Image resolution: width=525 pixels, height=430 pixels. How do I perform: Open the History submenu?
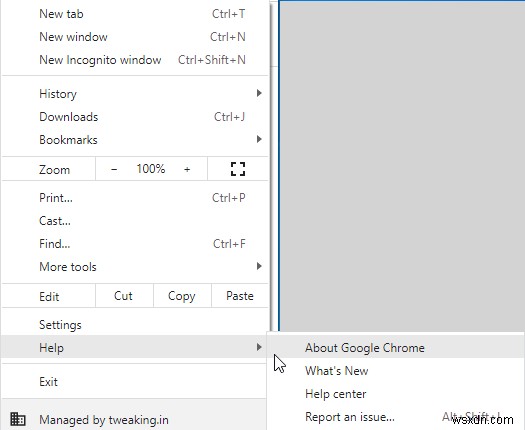[135, 94]
